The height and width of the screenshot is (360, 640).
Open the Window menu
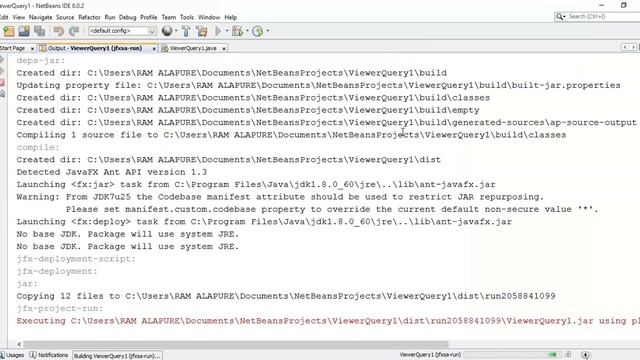(x=209, y=17)
